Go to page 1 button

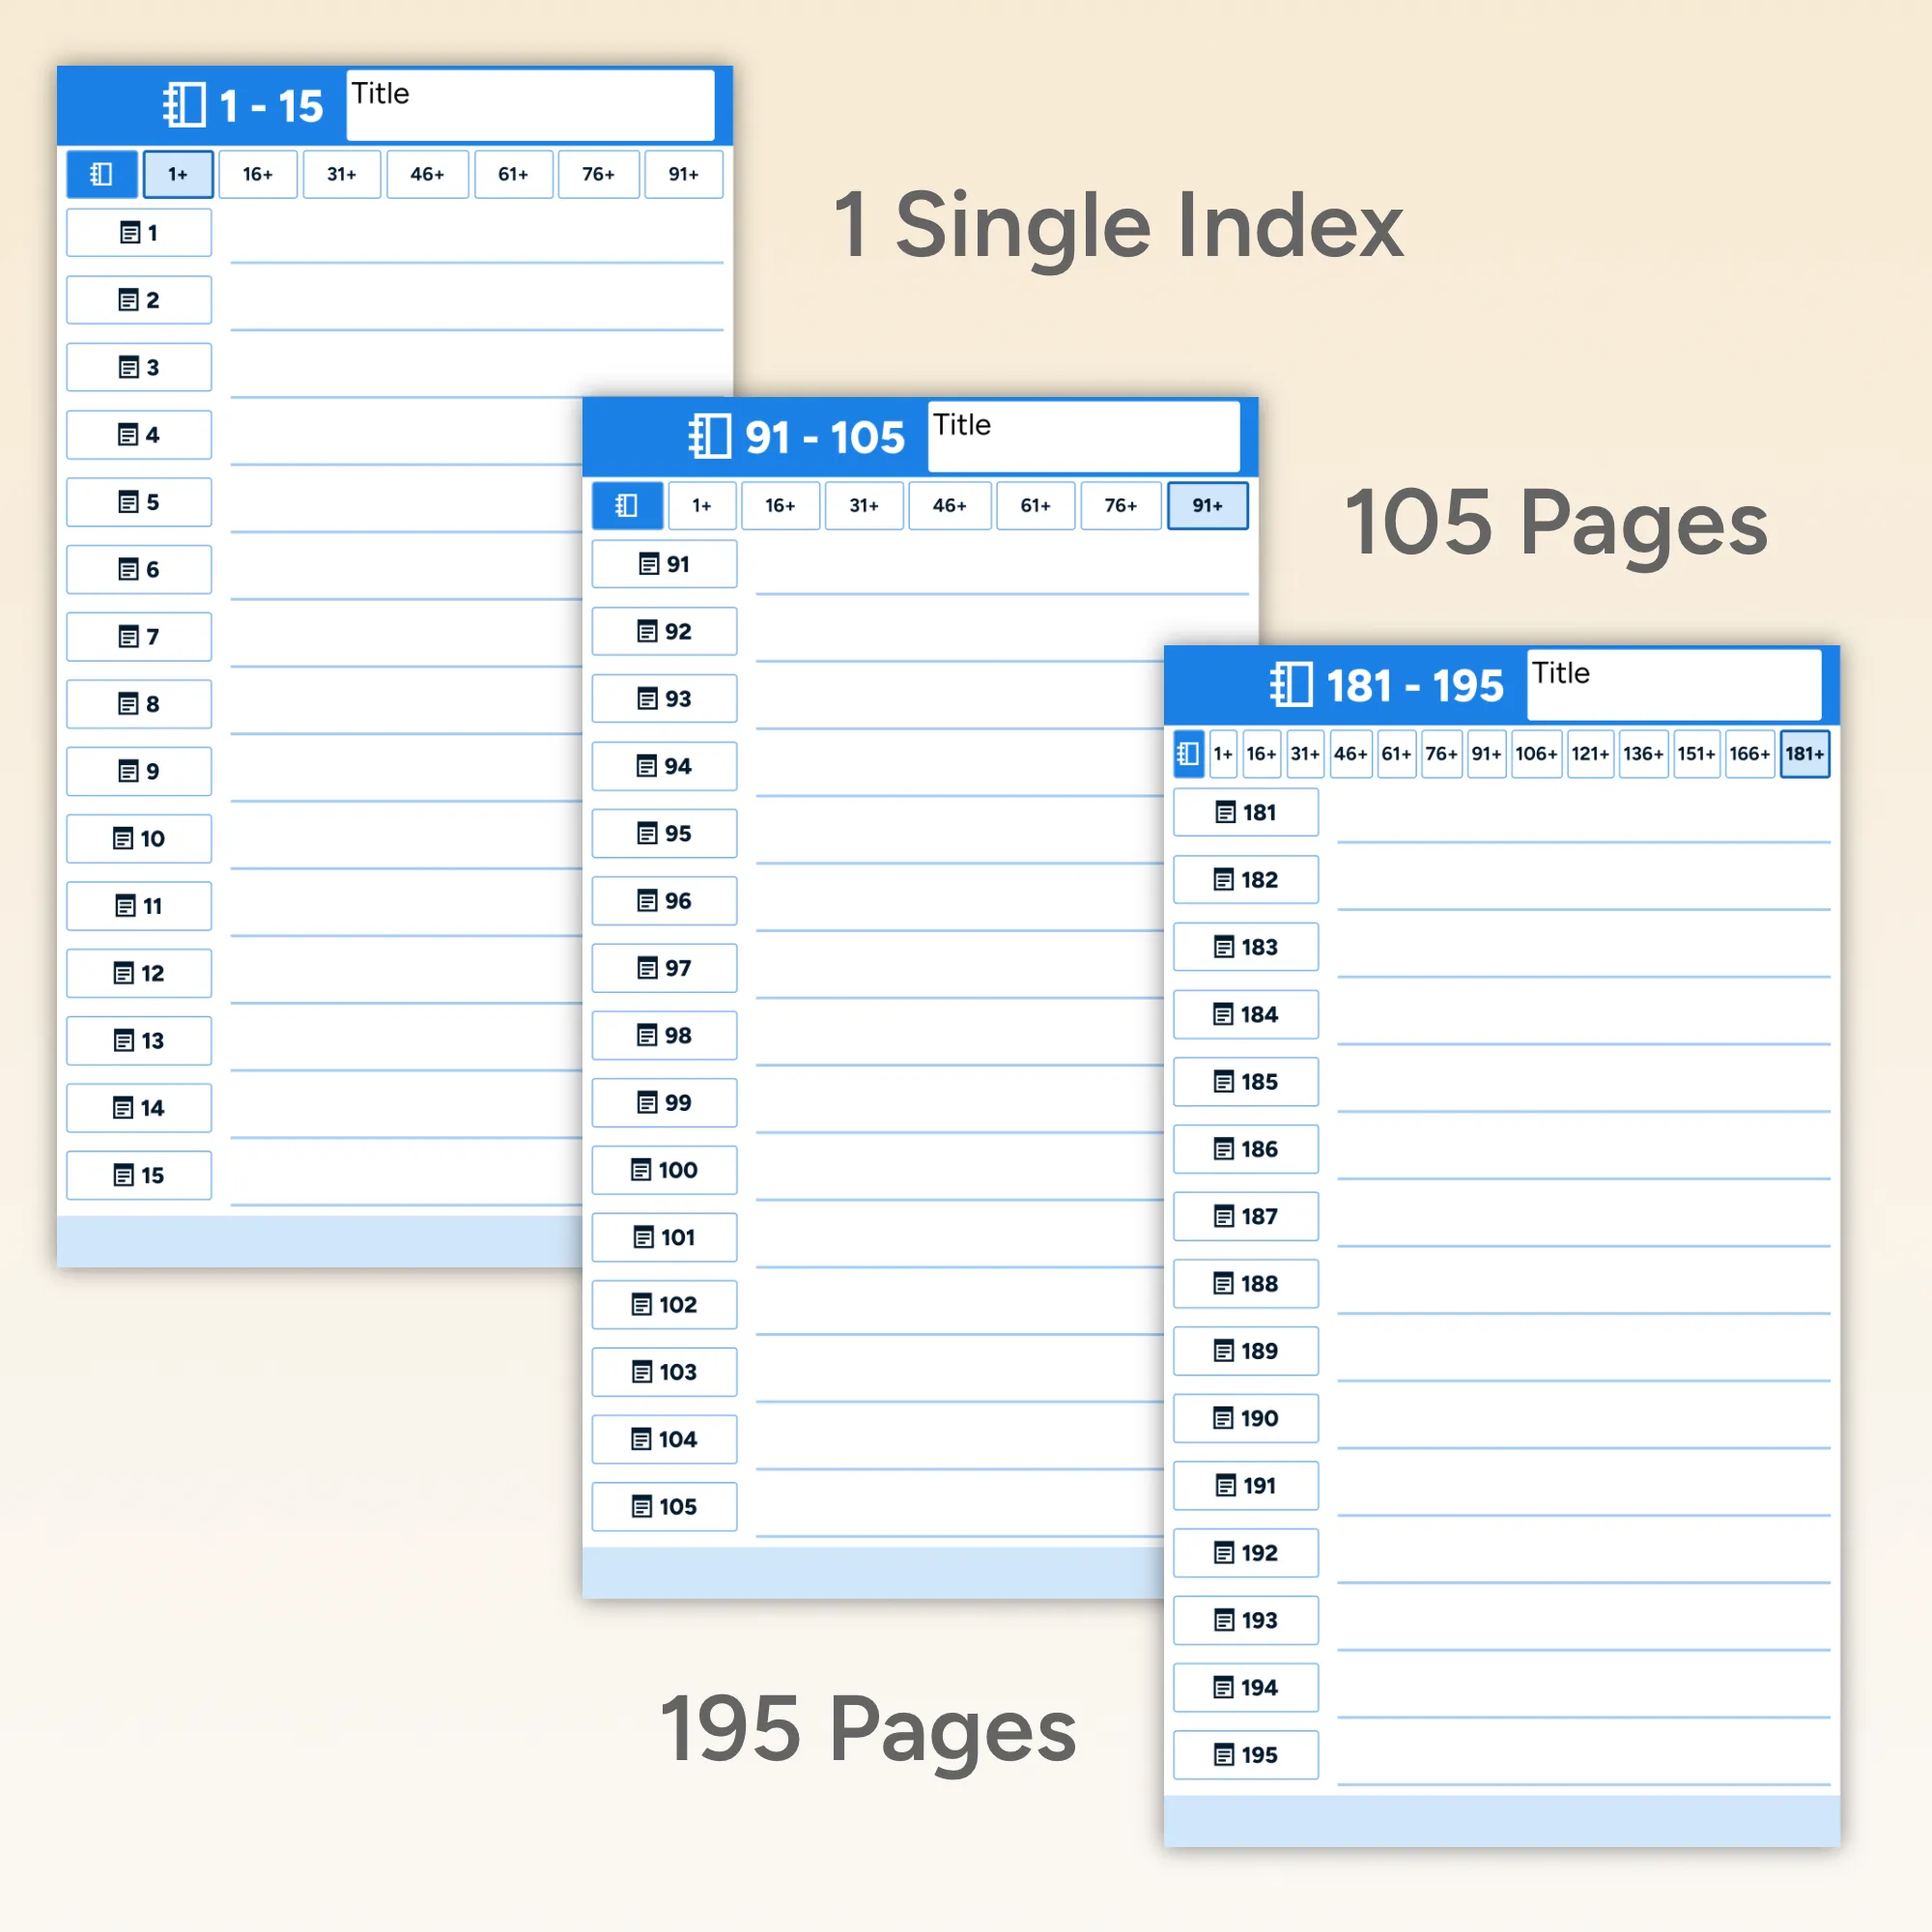pos(139,233)
